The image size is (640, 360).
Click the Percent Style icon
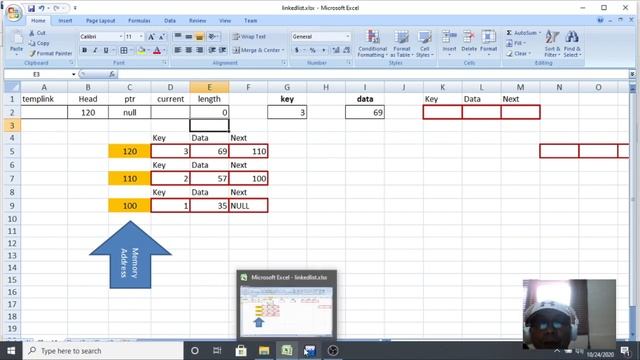pyautogui.click(x=313, y=50)
